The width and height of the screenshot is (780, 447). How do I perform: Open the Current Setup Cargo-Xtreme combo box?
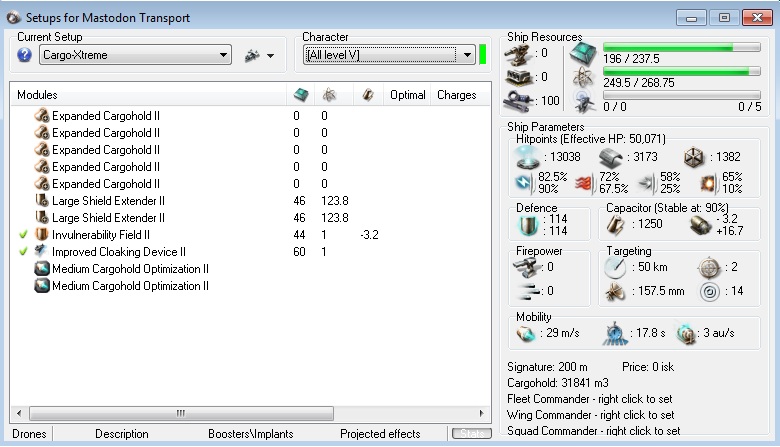point(135,55)
